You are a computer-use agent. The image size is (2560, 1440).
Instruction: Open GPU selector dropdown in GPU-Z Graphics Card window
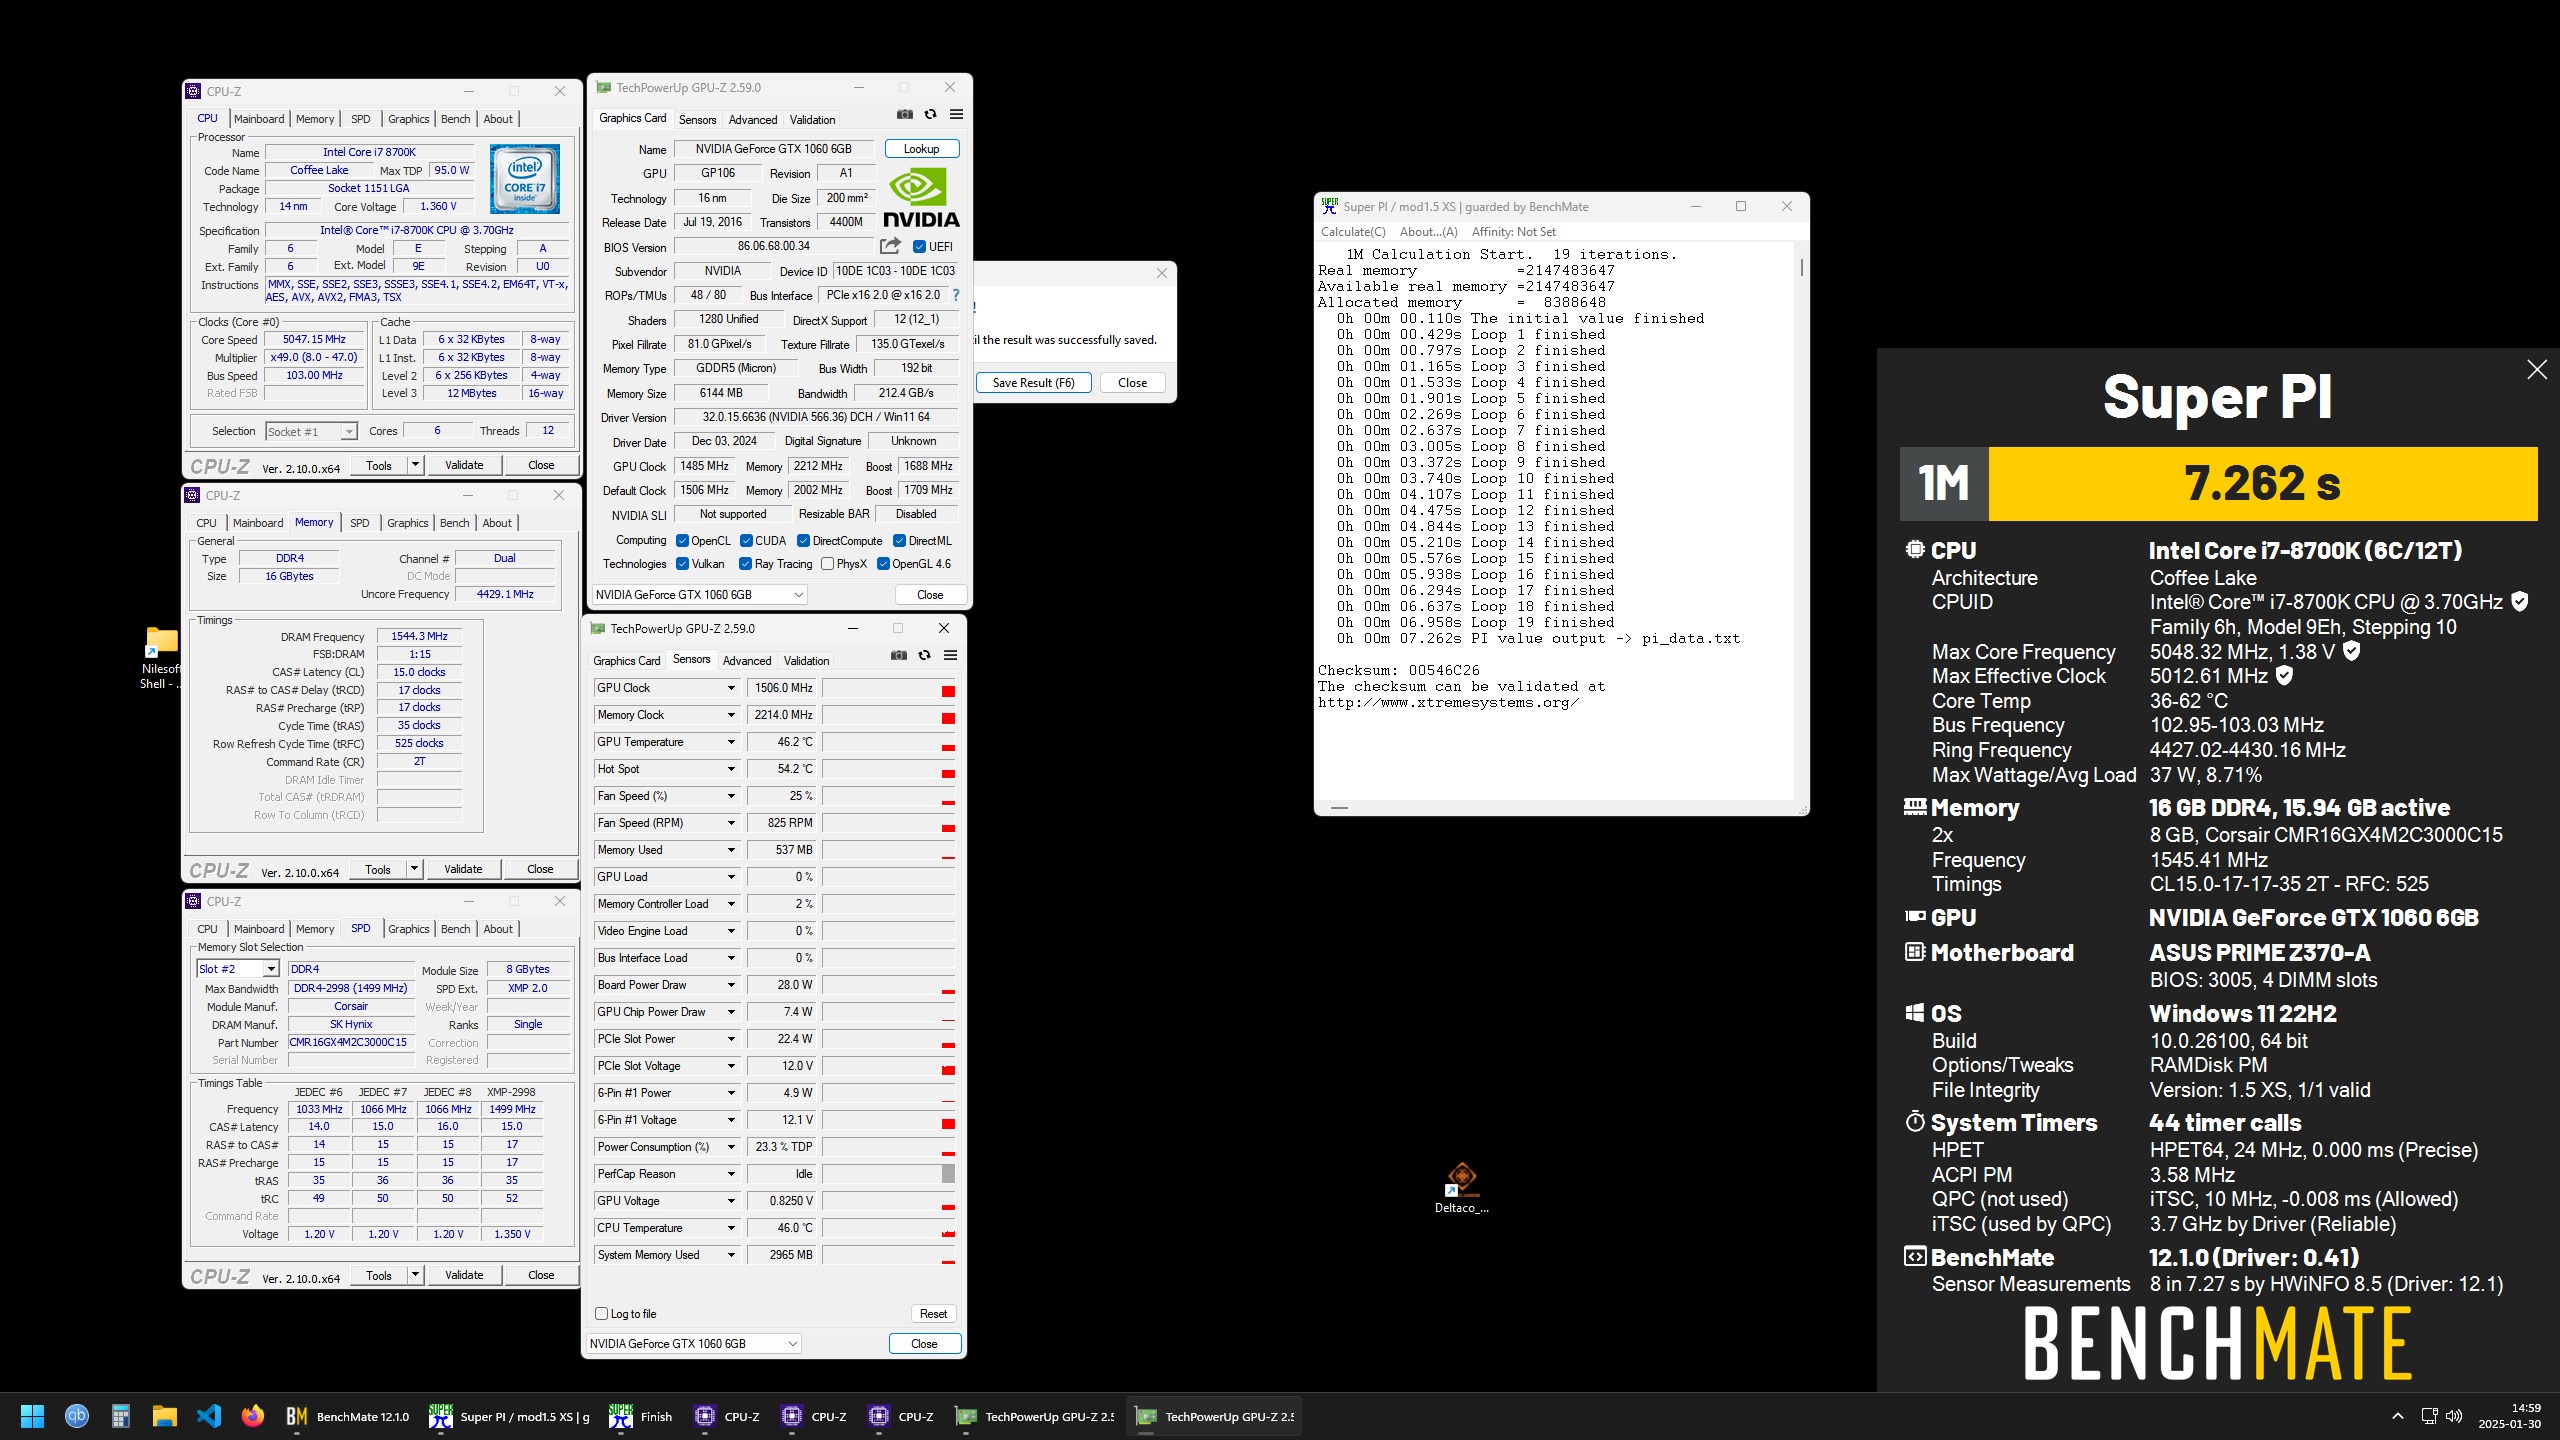699,595
